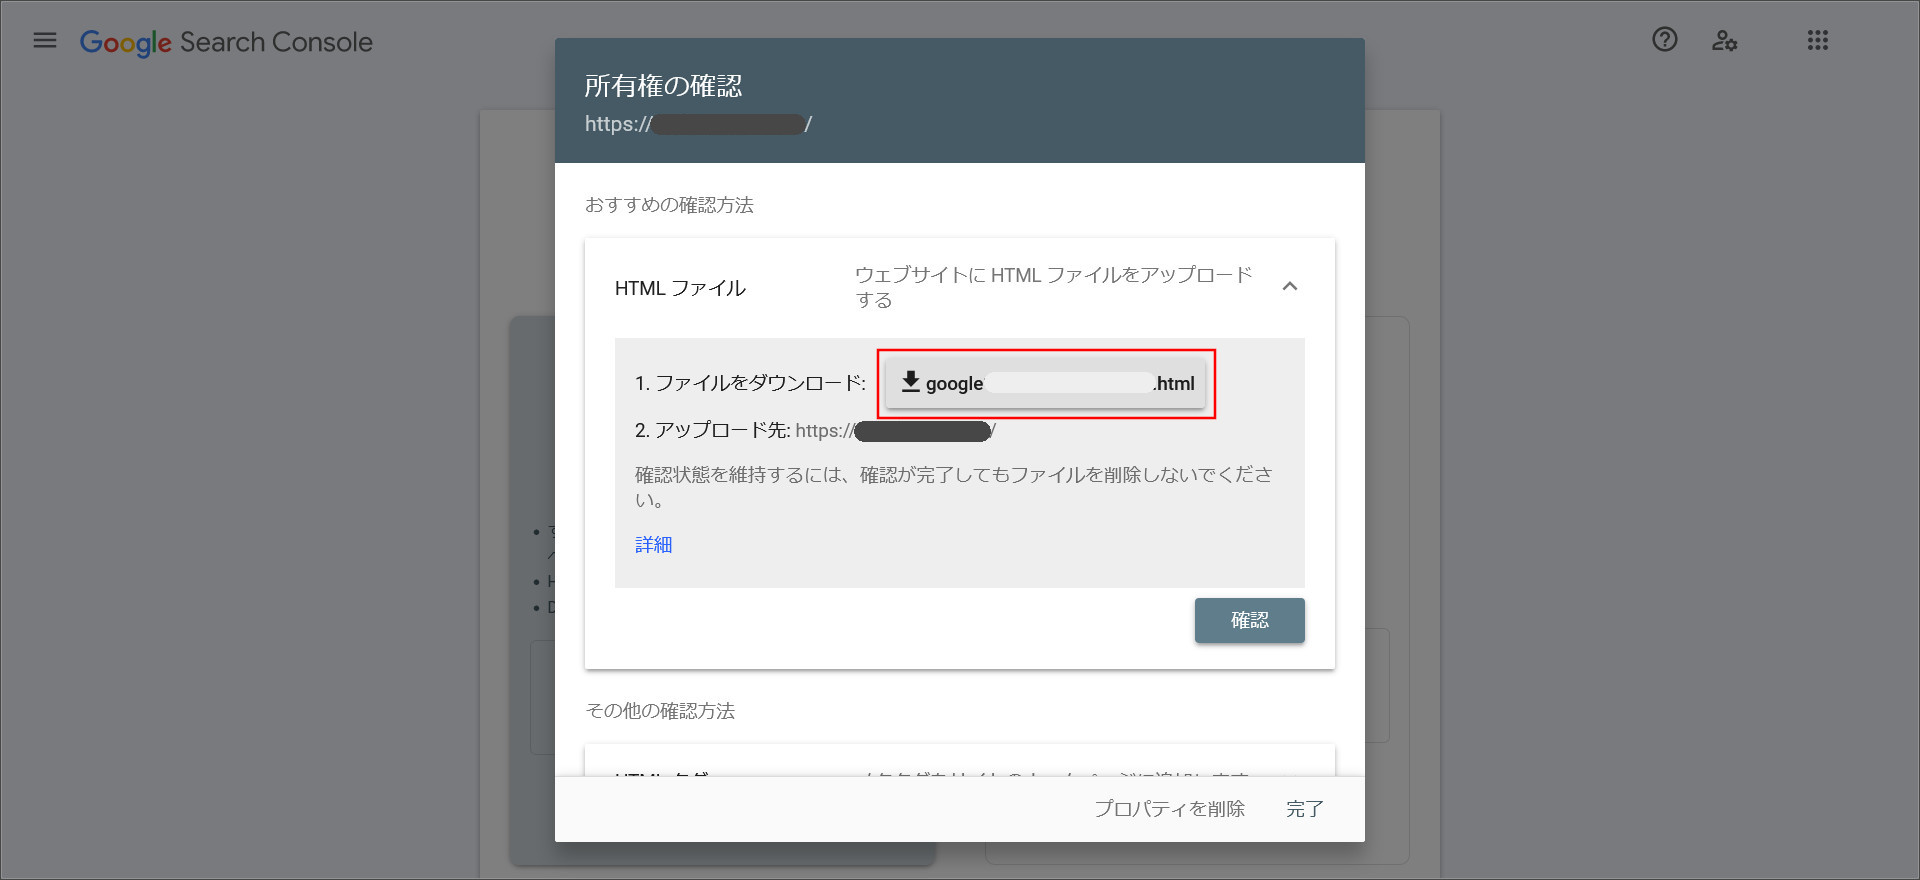Click the Google Search Console logo
This screenshot has height=880, width=1920.
click(226, 42)
